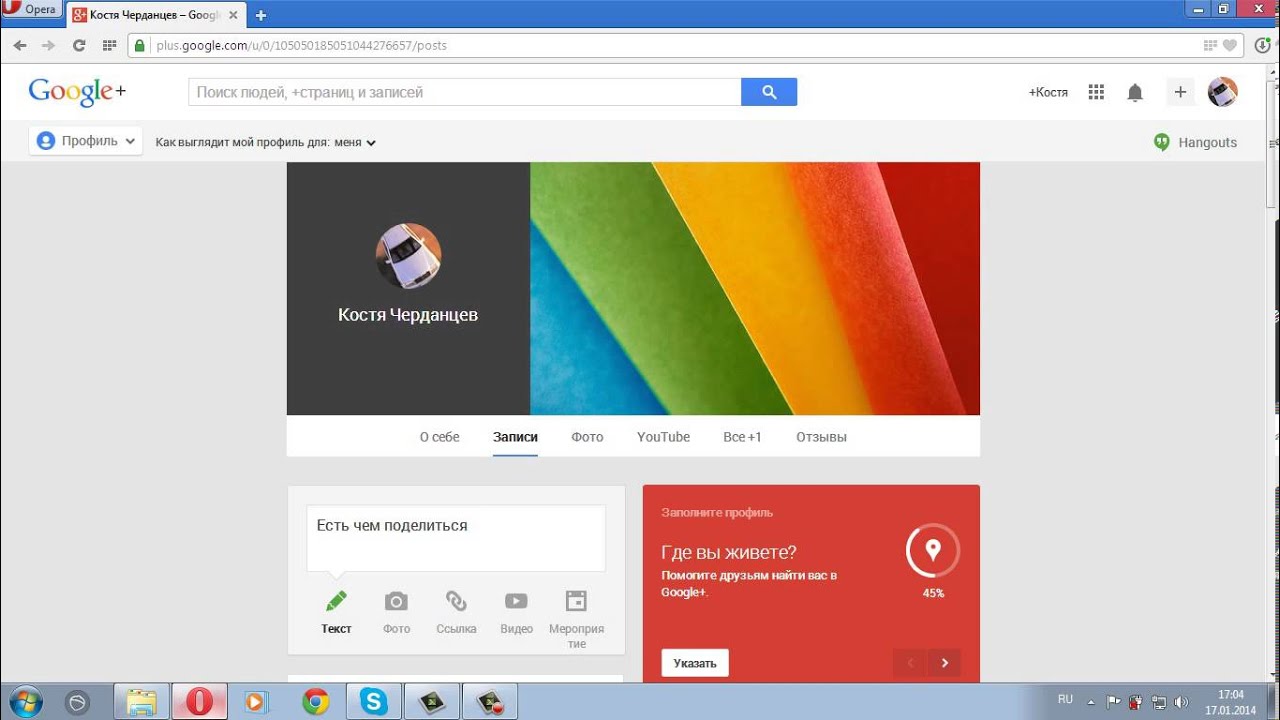
Task: Switch to the Отзывы tab
Action: pyautogui.click(x=821, y=437)
